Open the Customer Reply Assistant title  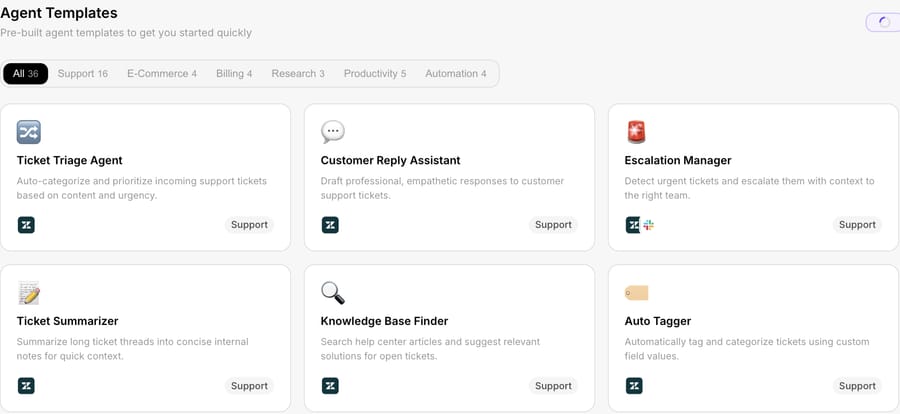click(x=390, y=161)
